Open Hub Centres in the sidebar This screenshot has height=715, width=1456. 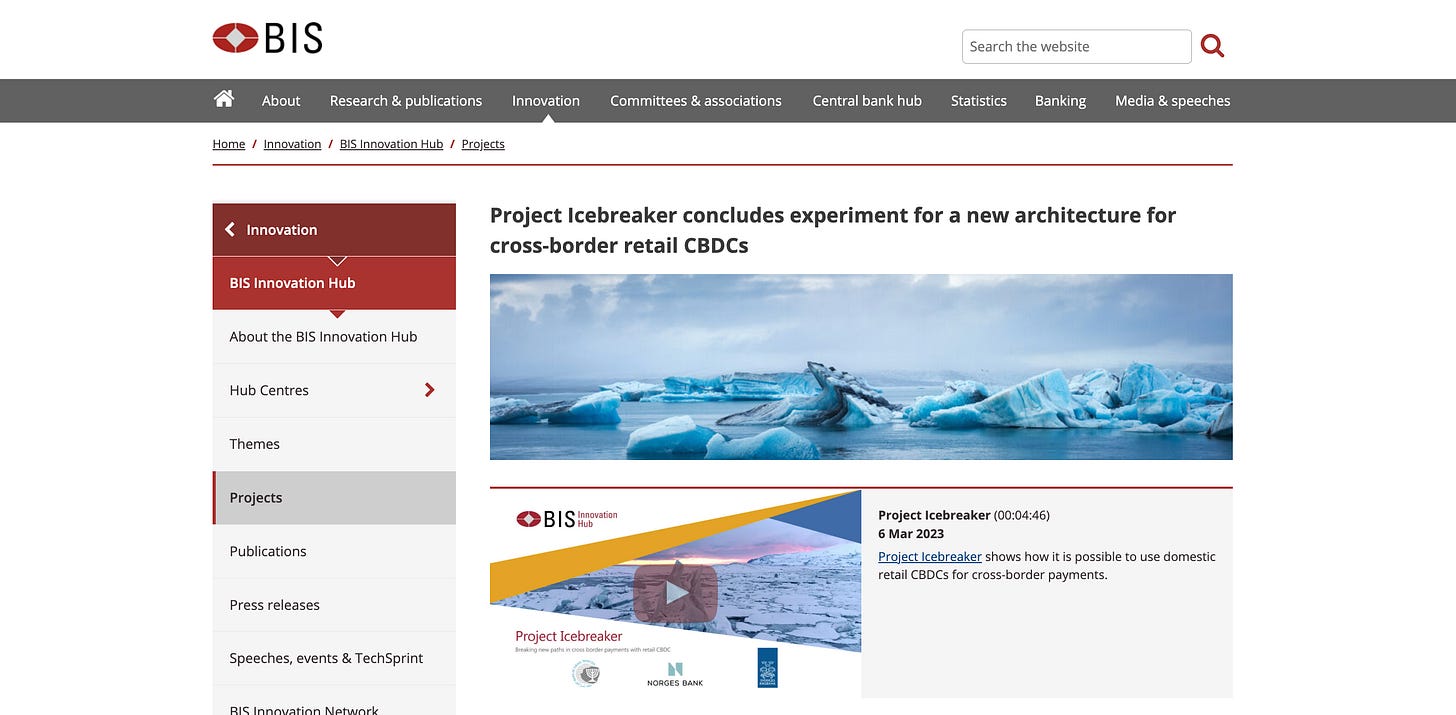[334, 391]
